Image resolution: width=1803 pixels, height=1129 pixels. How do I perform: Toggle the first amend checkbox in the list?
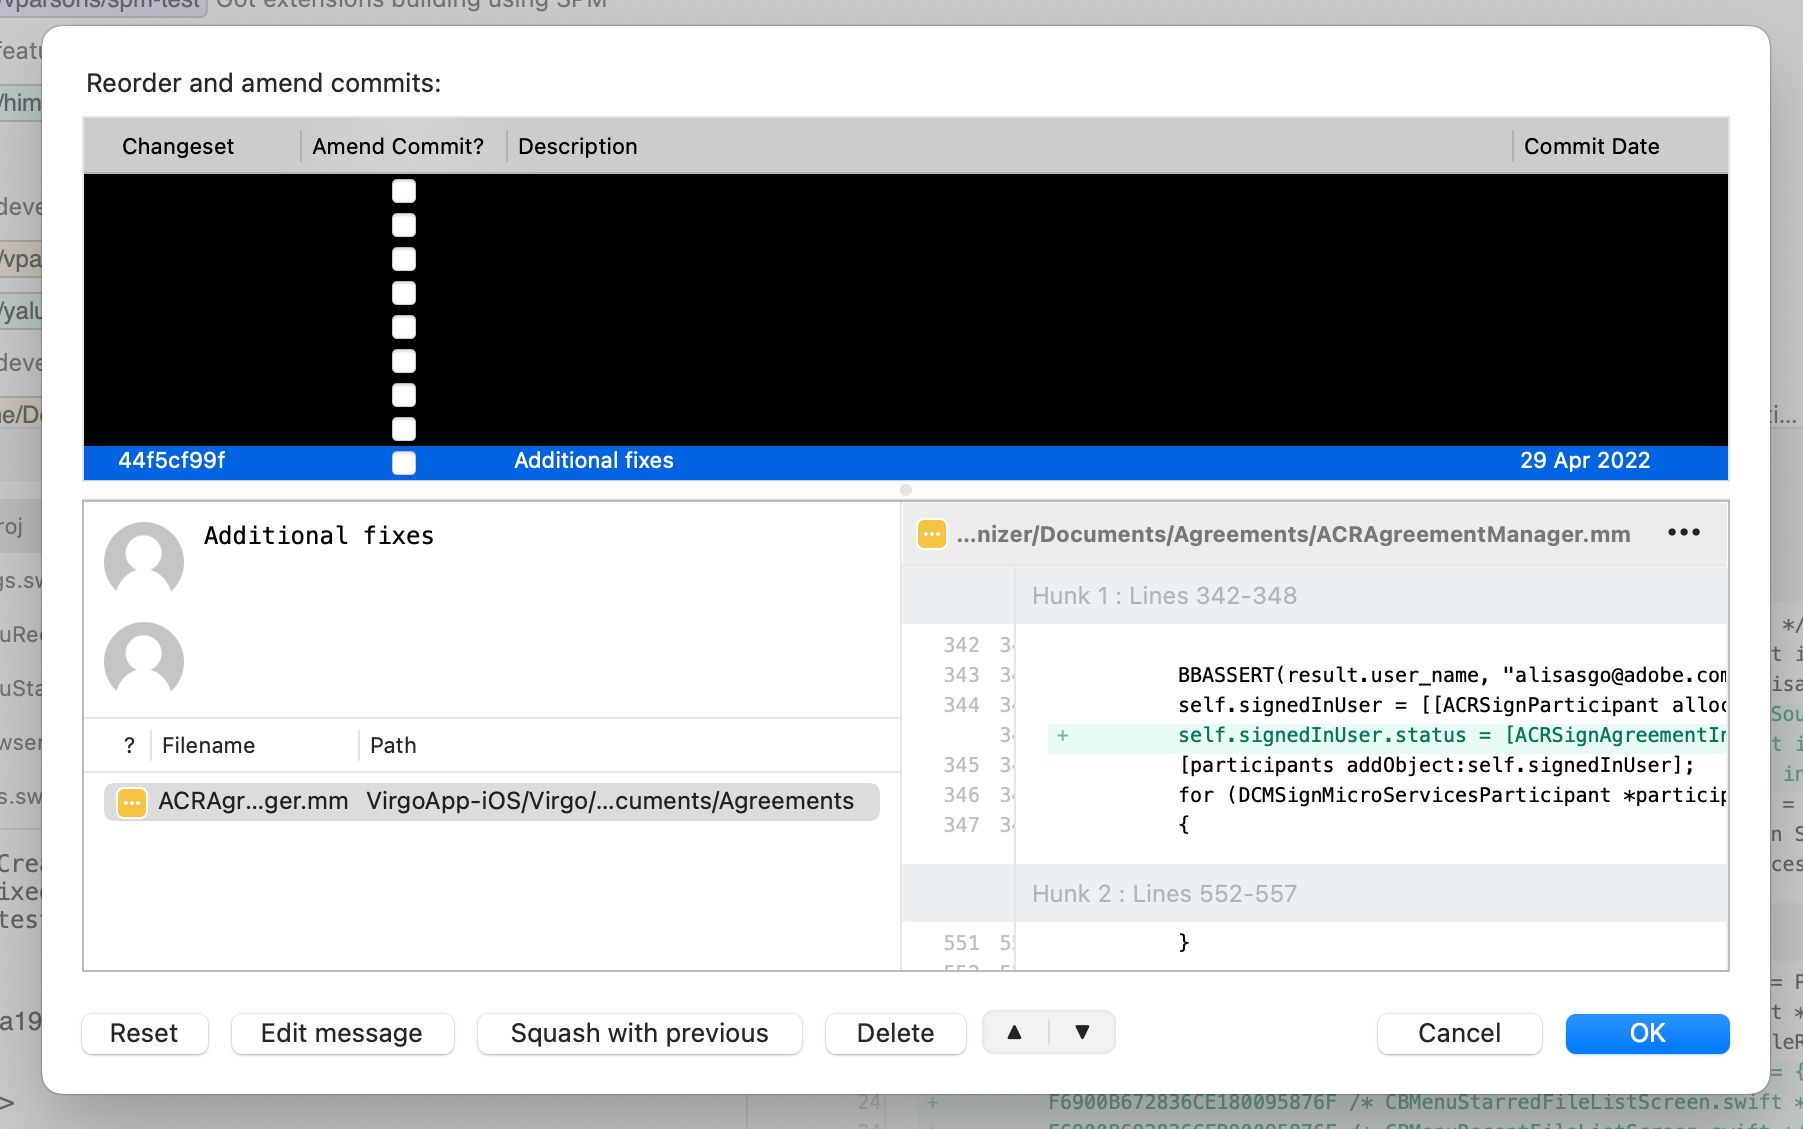pyautogui.click(x=404, y=191)
